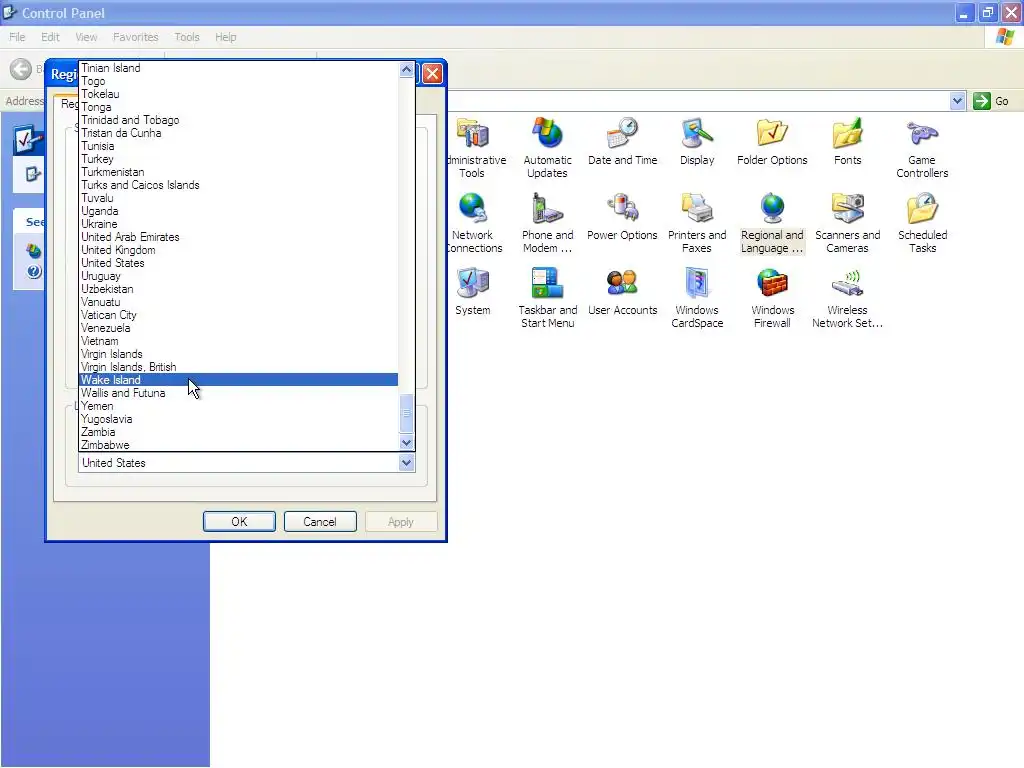The height and width of the screenshot is (768, 1024).
Task: Select Vietnam in the list
Action: [x=238, y=341]
